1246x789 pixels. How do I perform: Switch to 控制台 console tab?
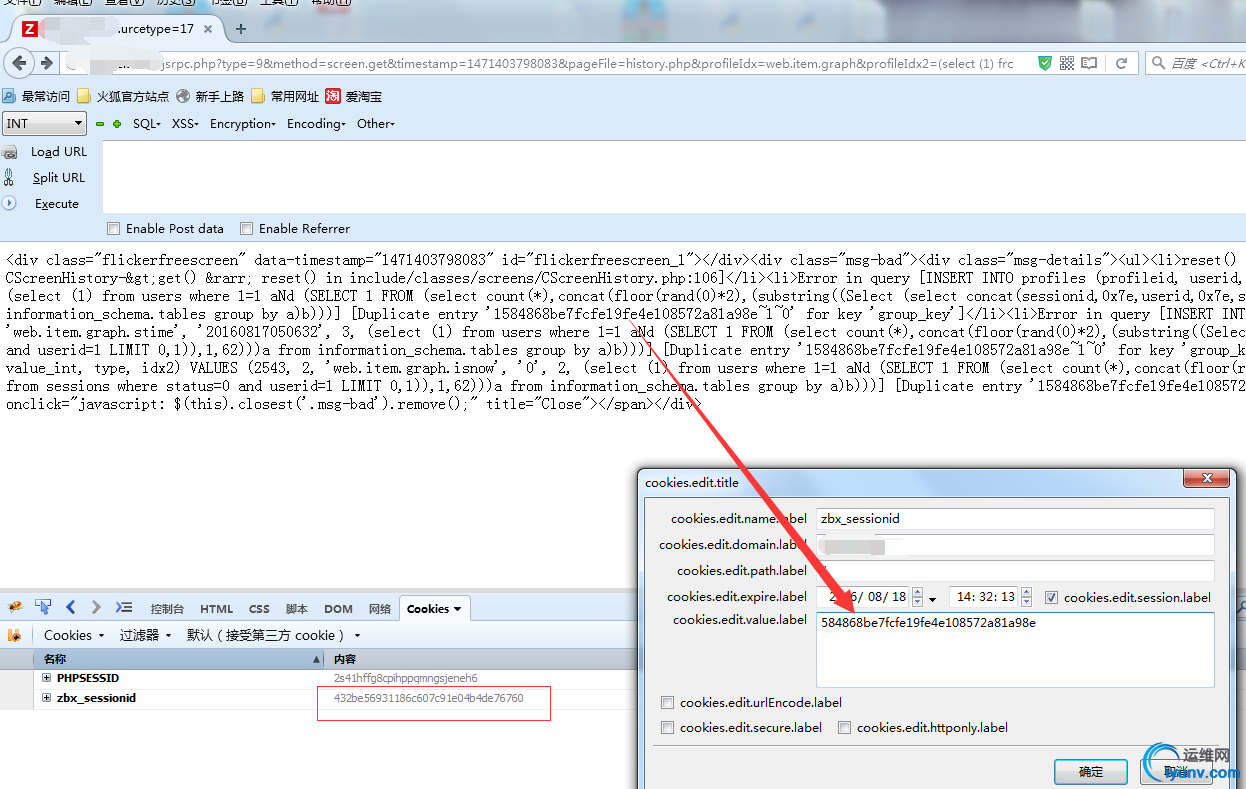click(167, 608)
